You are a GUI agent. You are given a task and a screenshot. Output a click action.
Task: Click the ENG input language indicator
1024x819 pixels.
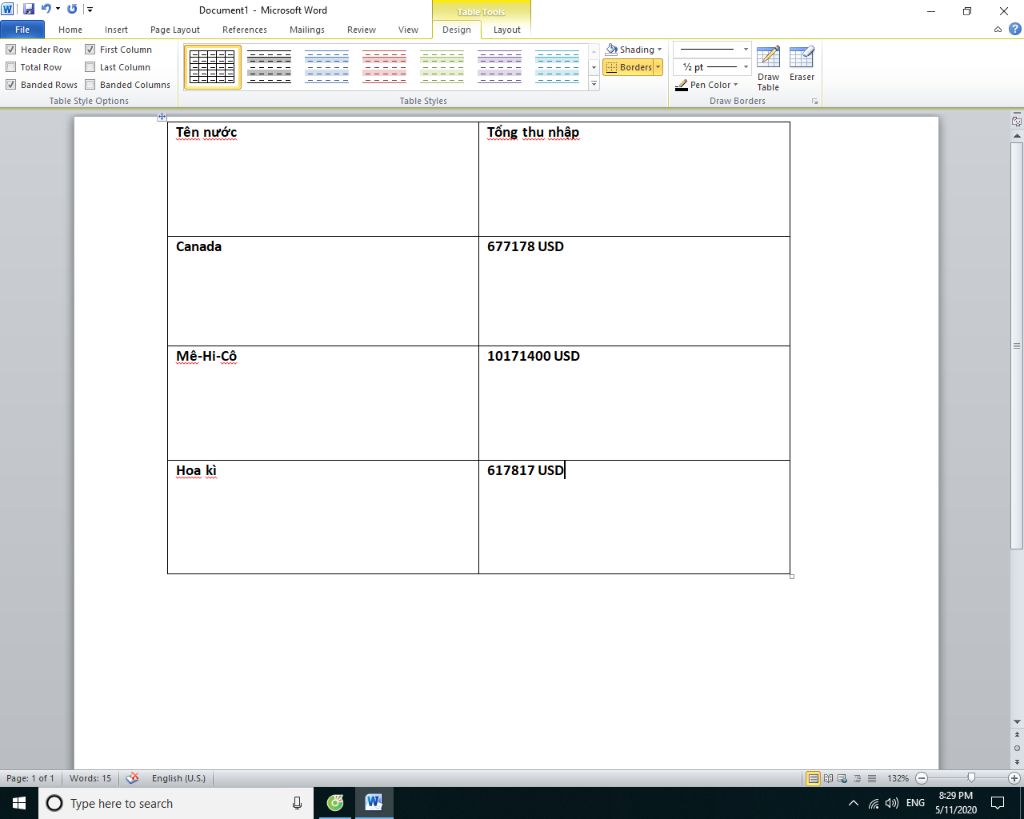(915, 803)
